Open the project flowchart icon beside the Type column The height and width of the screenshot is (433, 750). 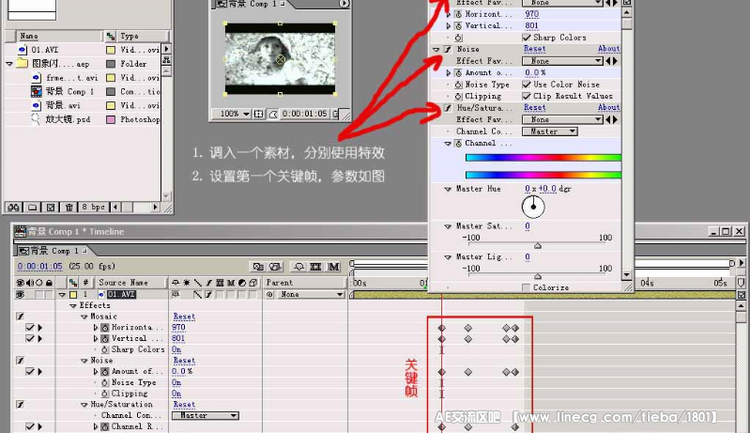pos(166,60)
